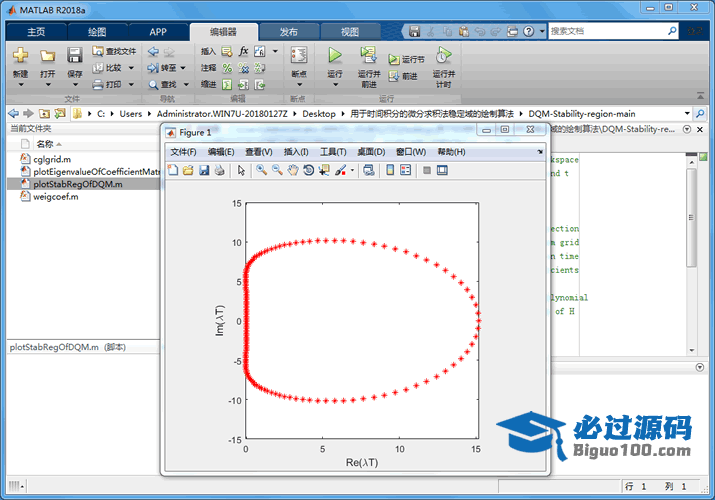The width and height of the screenshot is (715, 500).
Task: Click Figure 1 save figure icon
Action: (x=204, y=170)
